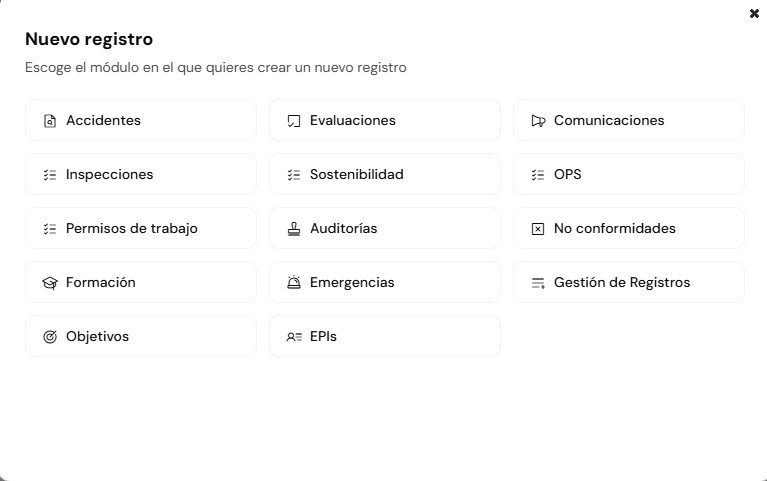Click the No conformidades crossed-box icon
The height and width of the screenshot is (481, 767).
[538, 229]
